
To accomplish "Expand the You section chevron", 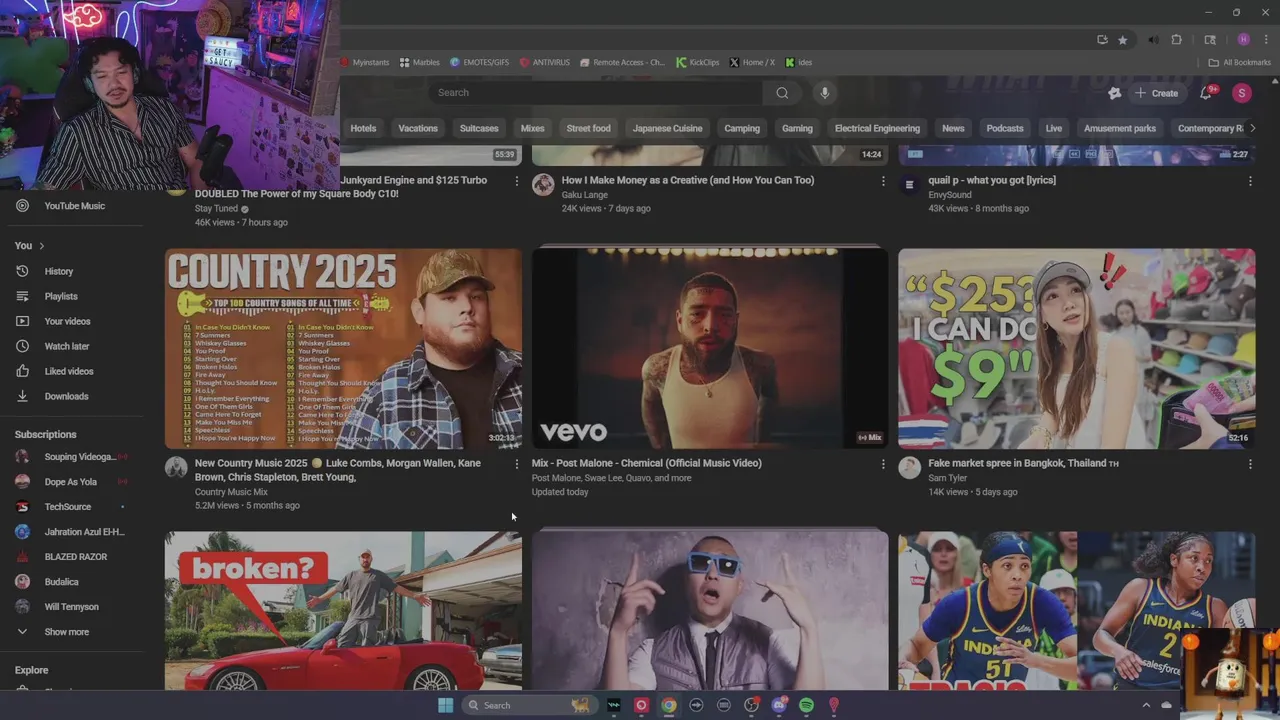I will (41, 246).
